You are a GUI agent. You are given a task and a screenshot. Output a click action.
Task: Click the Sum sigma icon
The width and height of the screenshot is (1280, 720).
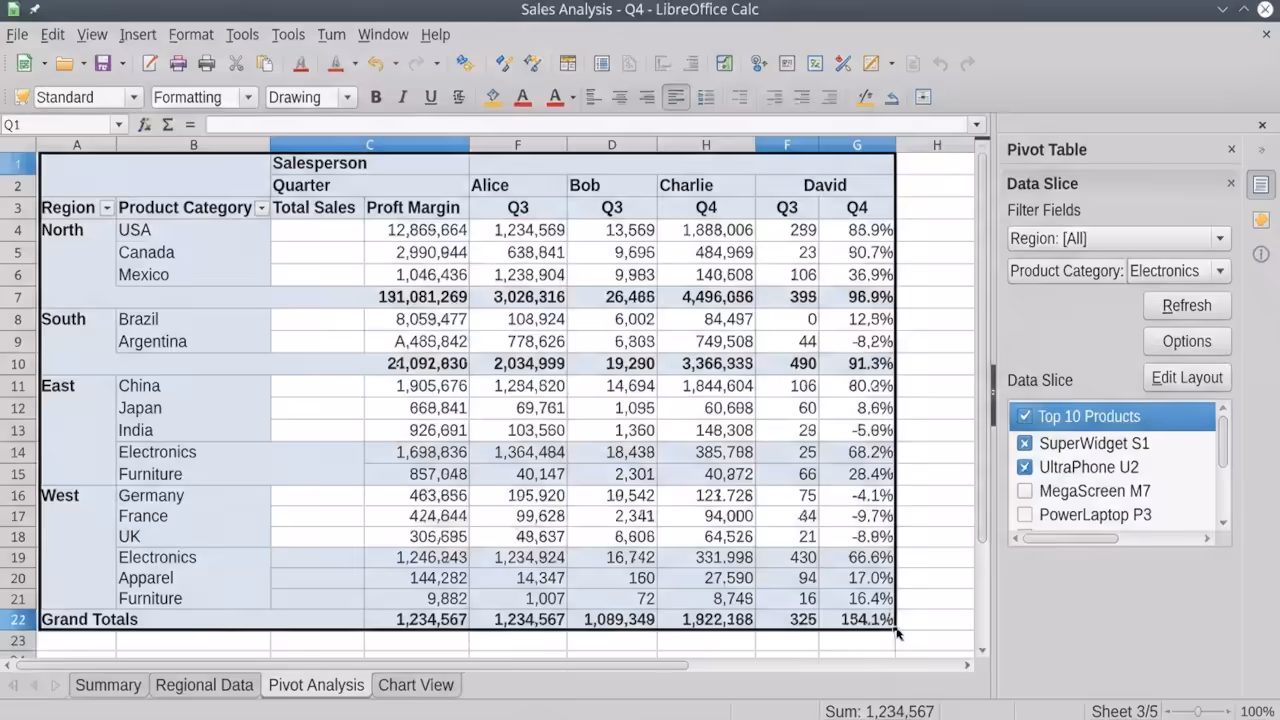tap(167, 125)
